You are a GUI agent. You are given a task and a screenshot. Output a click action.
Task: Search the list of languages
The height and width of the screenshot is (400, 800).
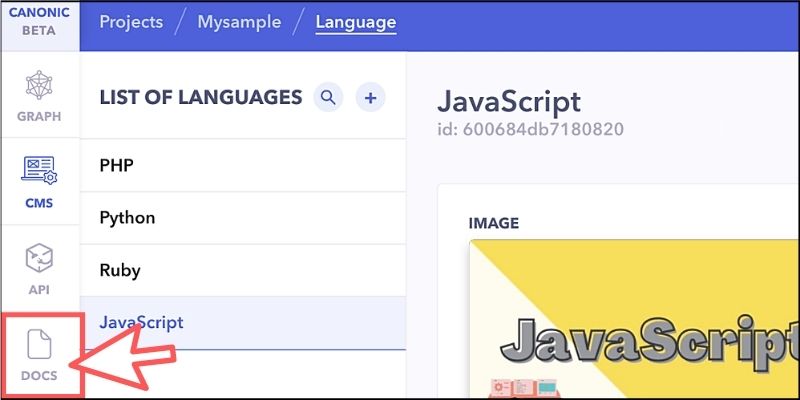(x=329, y=97)
